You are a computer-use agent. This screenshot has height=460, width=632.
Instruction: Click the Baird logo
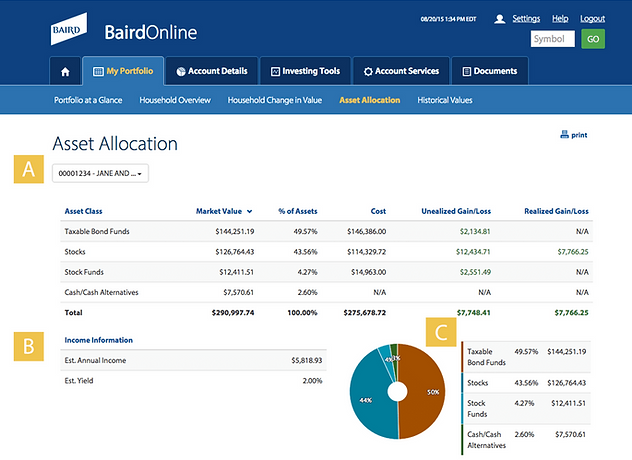pyautogui.click(x=69, y=29)
